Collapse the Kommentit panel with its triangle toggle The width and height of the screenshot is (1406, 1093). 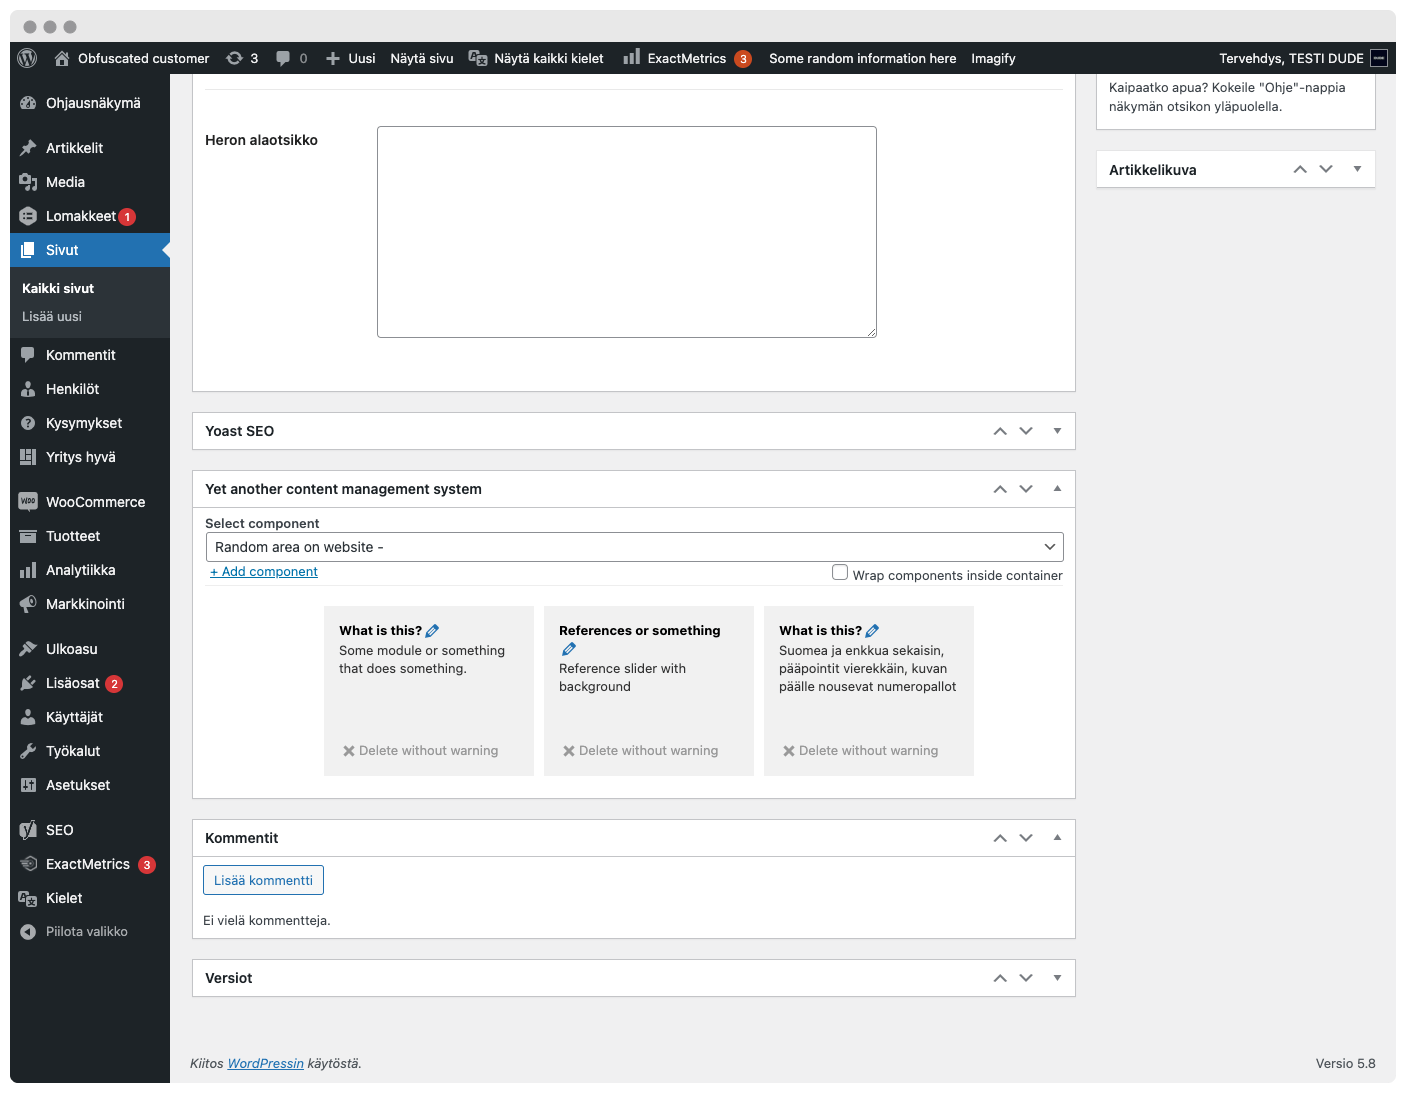point(1057,838)
